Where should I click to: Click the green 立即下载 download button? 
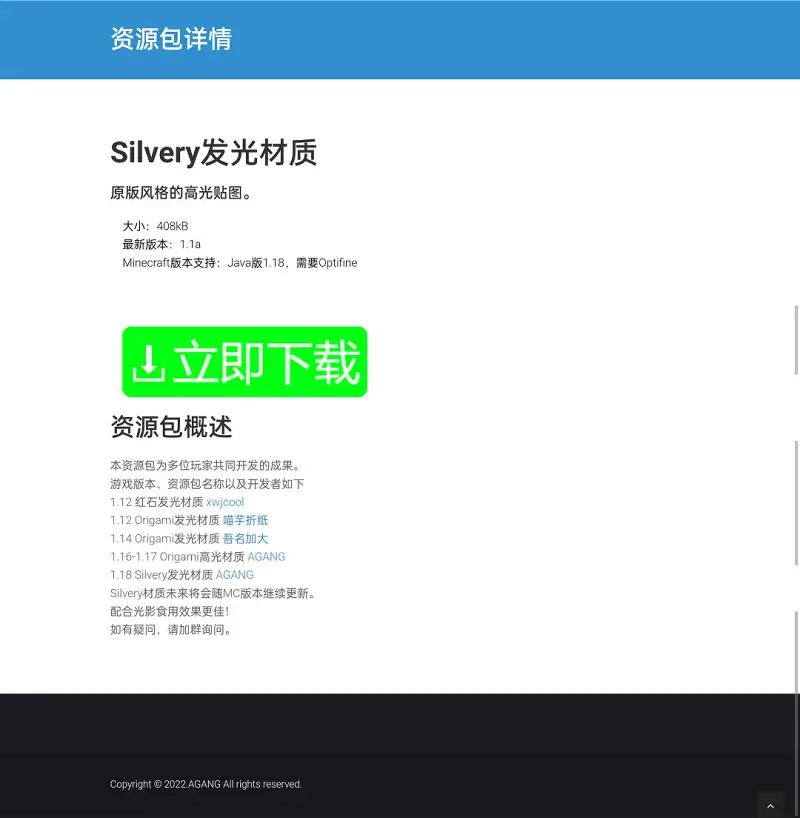point(244,362)
